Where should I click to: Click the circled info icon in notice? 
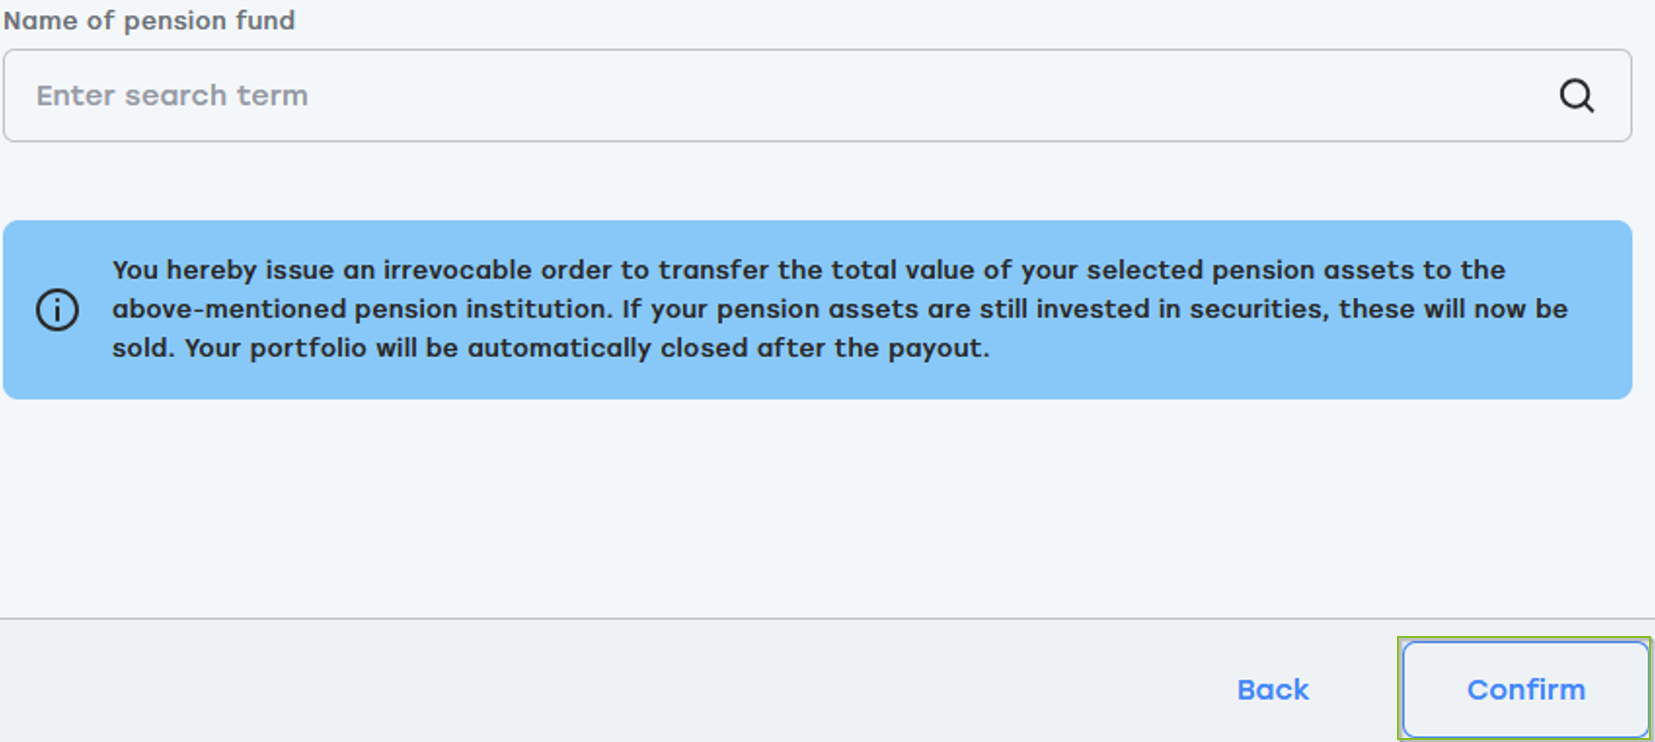tap(57, 310)
